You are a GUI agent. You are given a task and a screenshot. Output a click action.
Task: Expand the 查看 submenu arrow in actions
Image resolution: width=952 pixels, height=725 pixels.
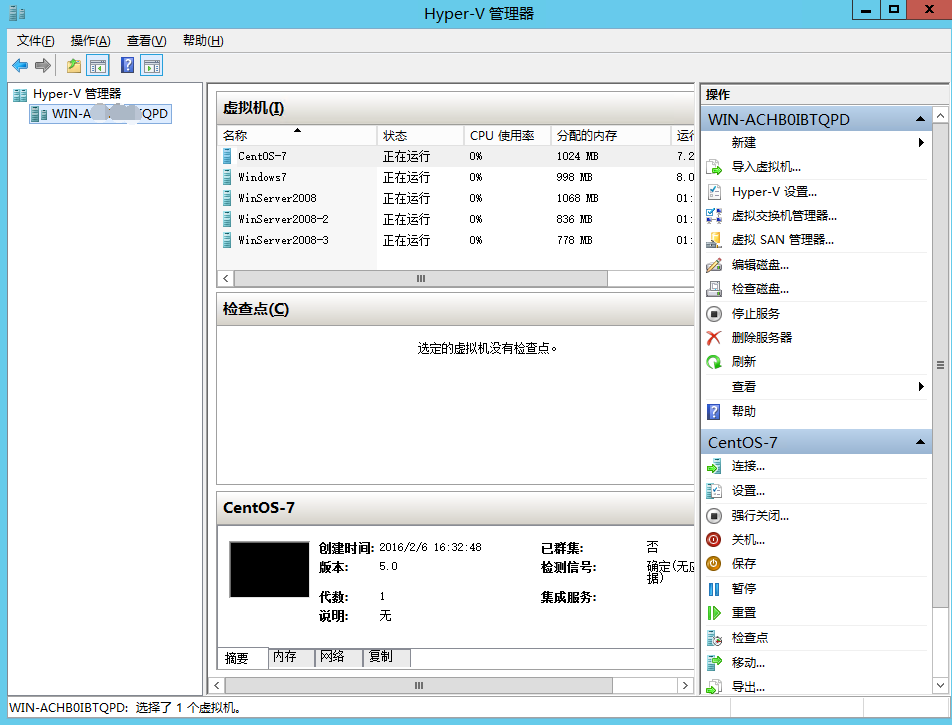(x=921, y=387)
